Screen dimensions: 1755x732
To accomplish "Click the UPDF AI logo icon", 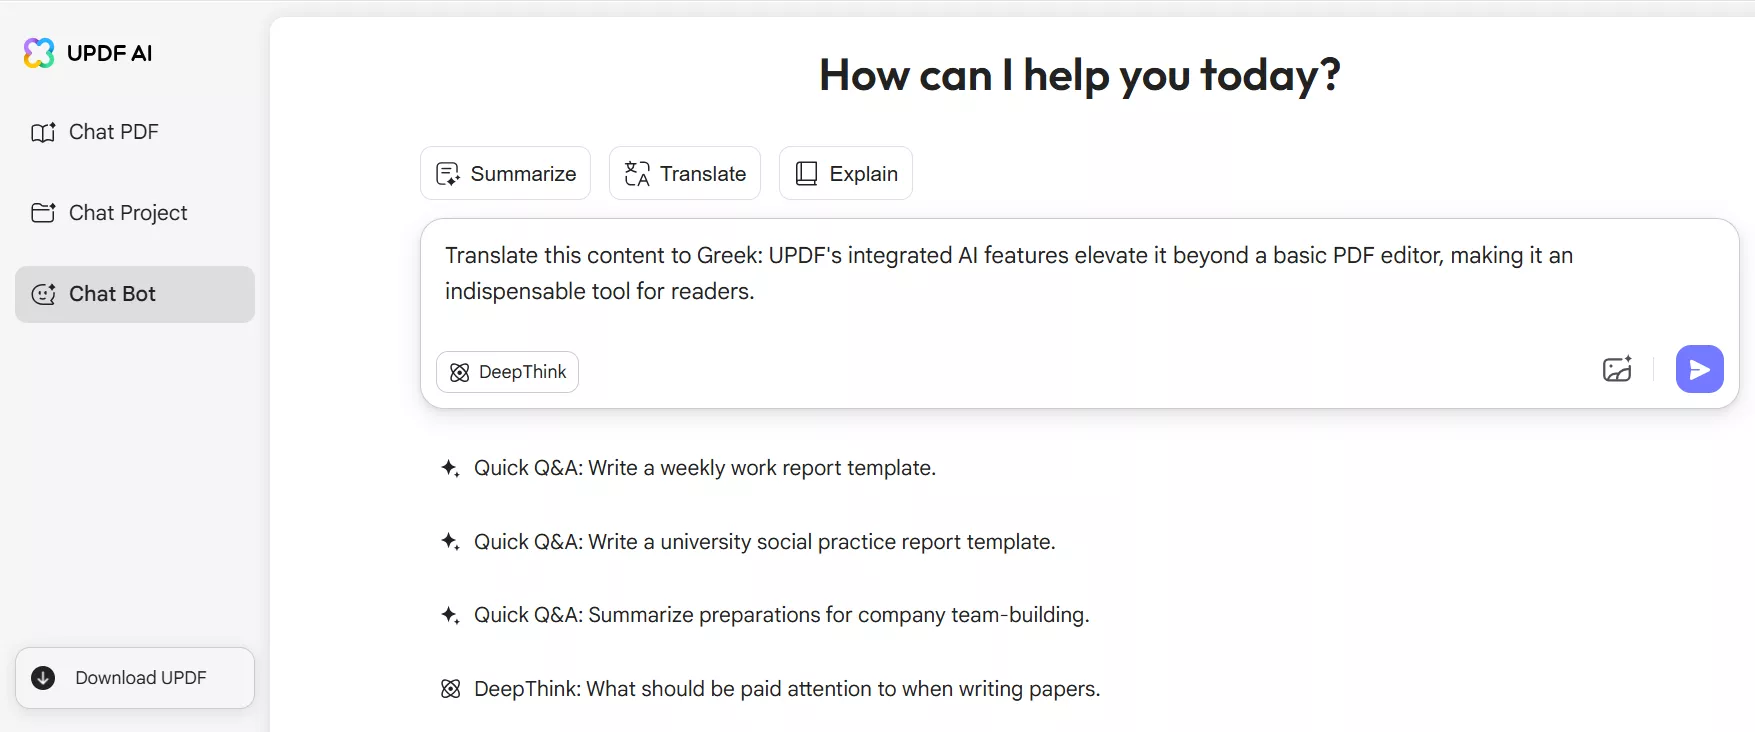I will (38, 53).
